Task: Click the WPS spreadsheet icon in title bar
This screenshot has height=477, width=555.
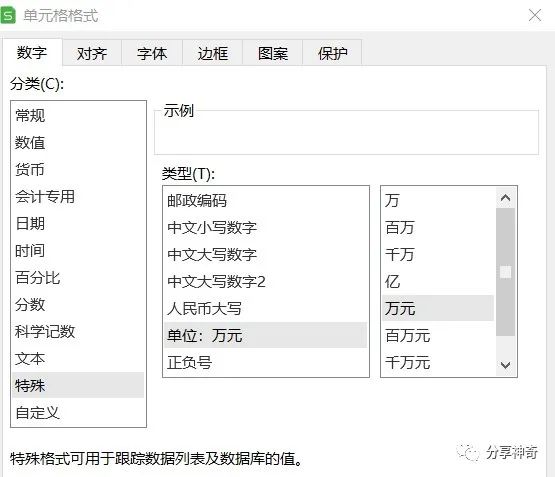Action: tap(8, 16)
